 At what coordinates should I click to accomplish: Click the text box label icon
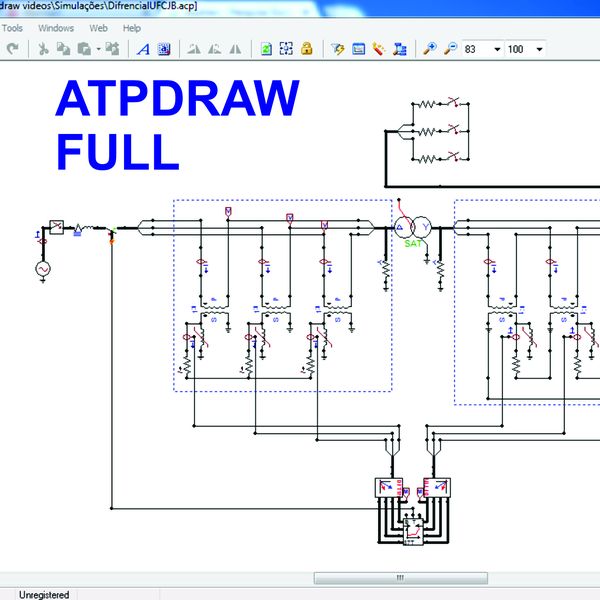click(x=164, y=49)
